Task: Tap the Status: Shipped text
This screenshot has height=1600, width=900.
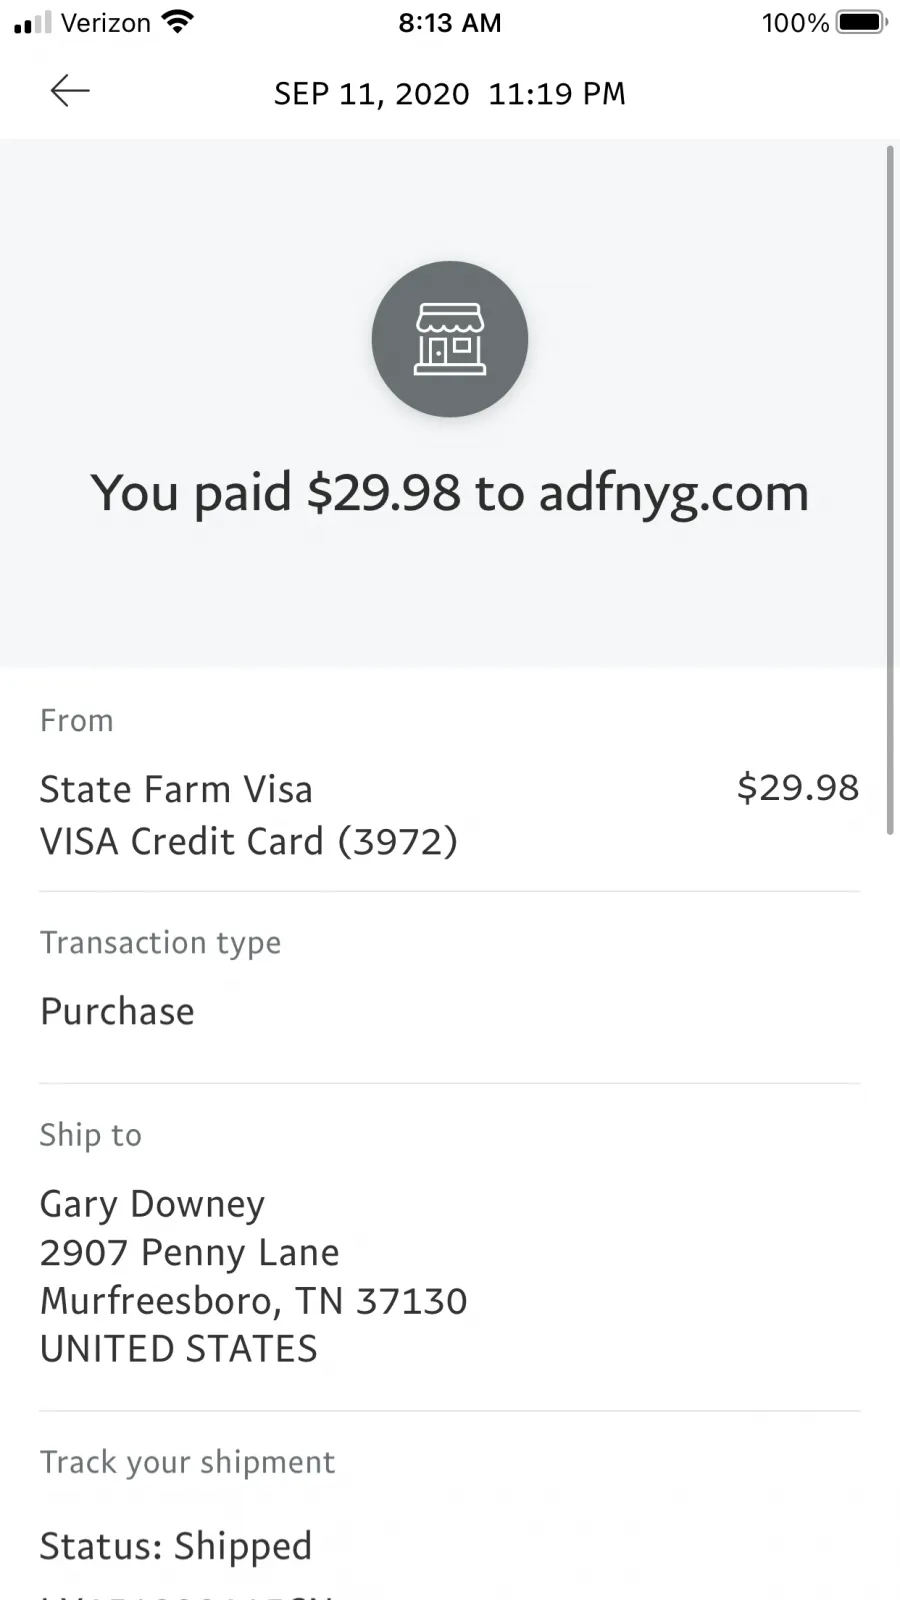Action: click(x=176, y=1546)
